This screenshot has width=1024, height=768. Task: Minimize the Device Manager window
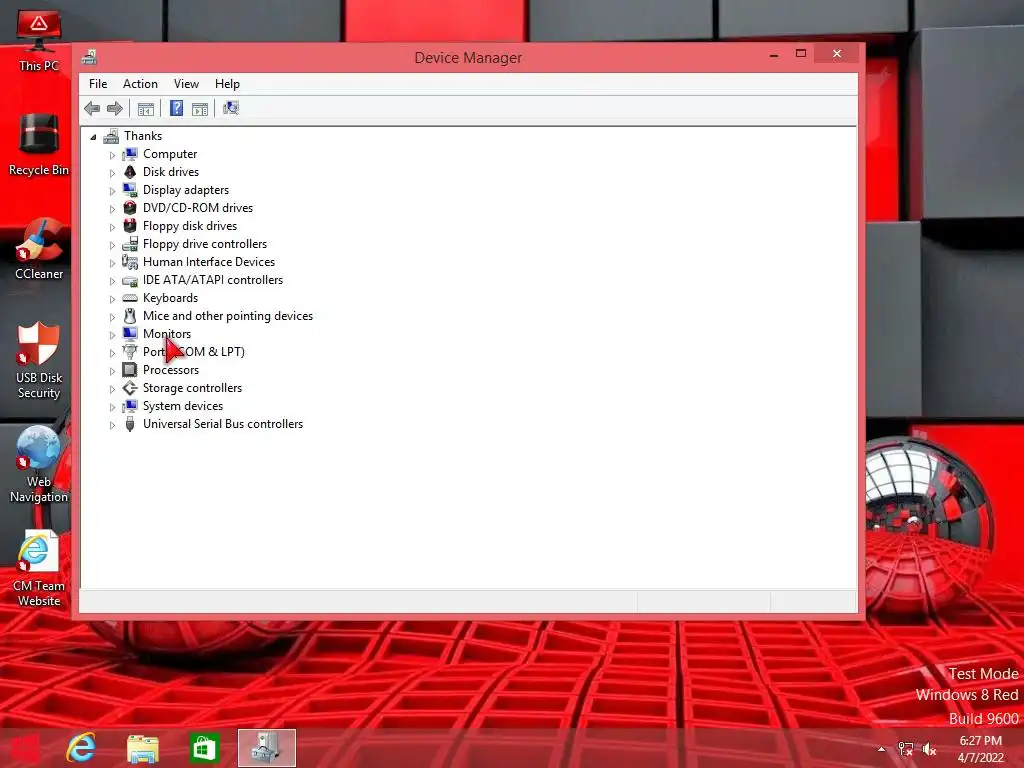click(774, 54)
